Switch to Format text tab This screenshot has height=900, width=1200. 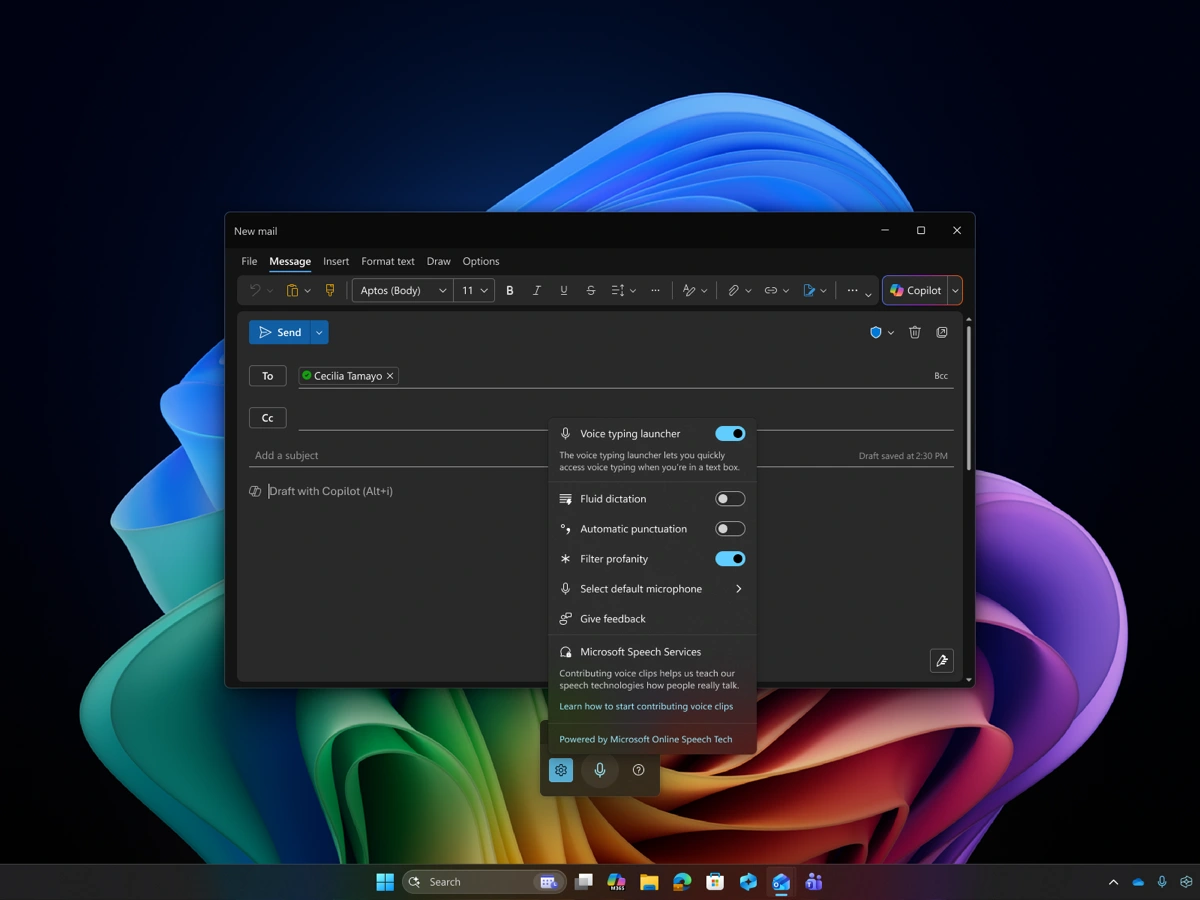[x=388, y=261]
